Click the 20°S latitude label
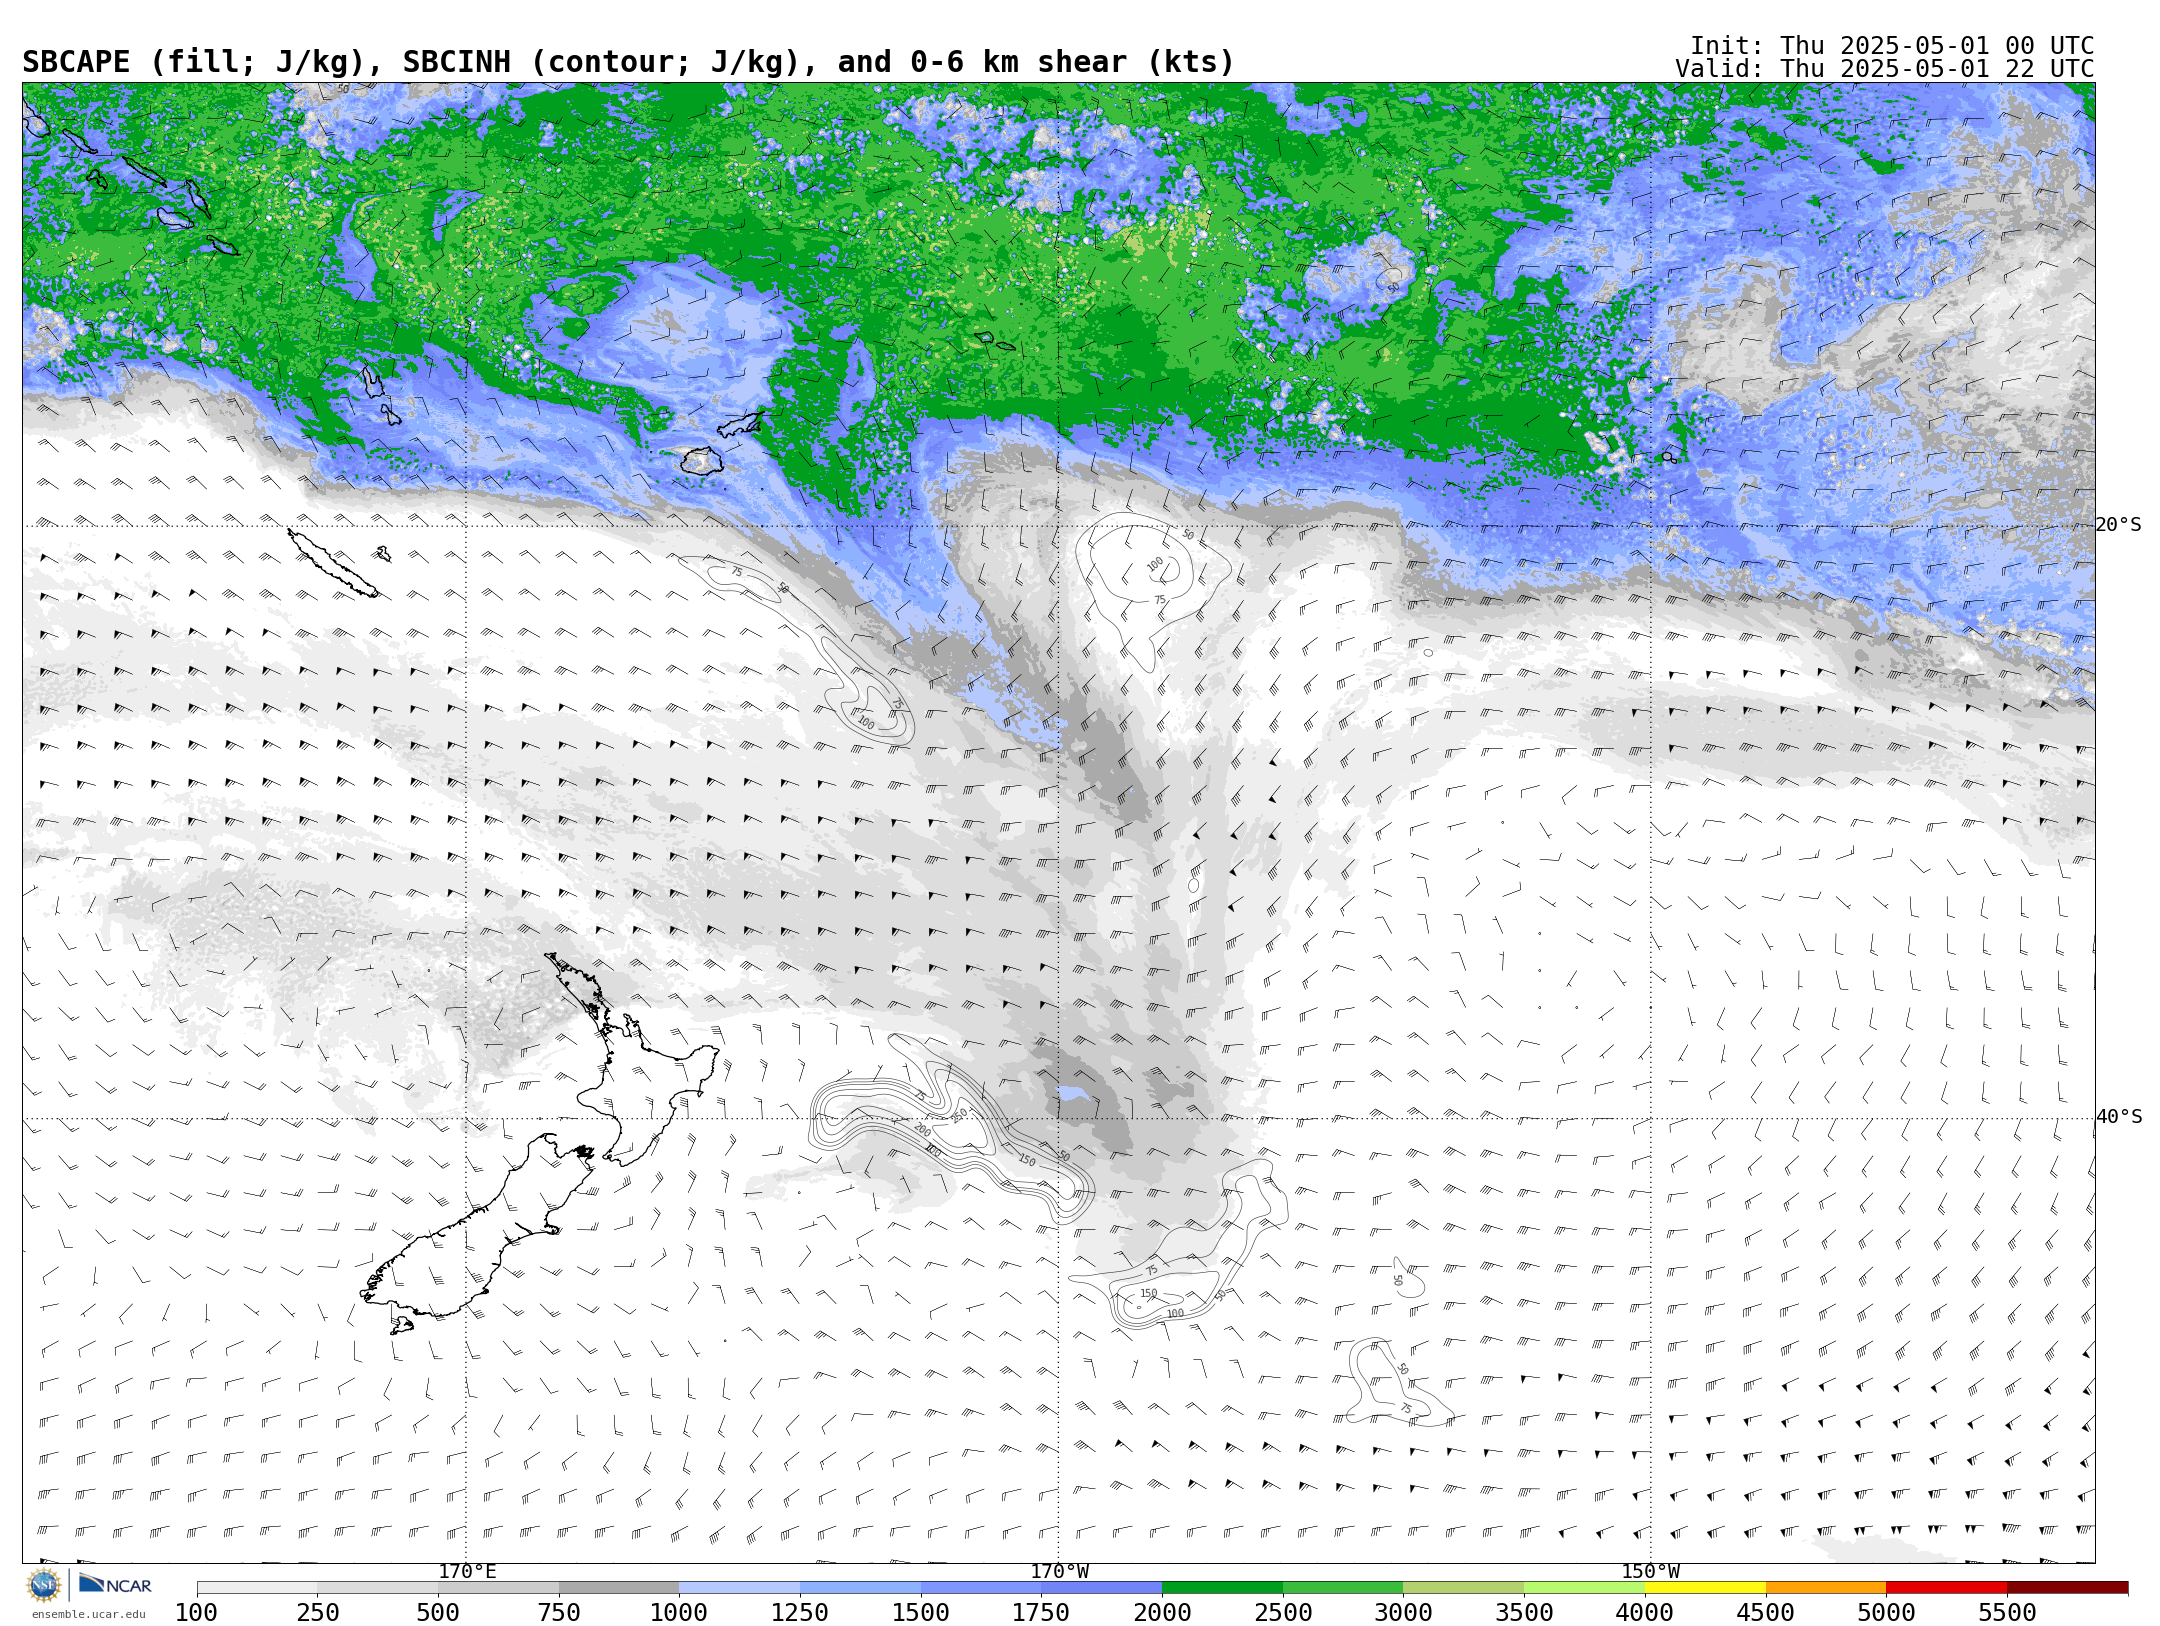The height and width of the screenshot is (1626, 2160). (2118, 525)
